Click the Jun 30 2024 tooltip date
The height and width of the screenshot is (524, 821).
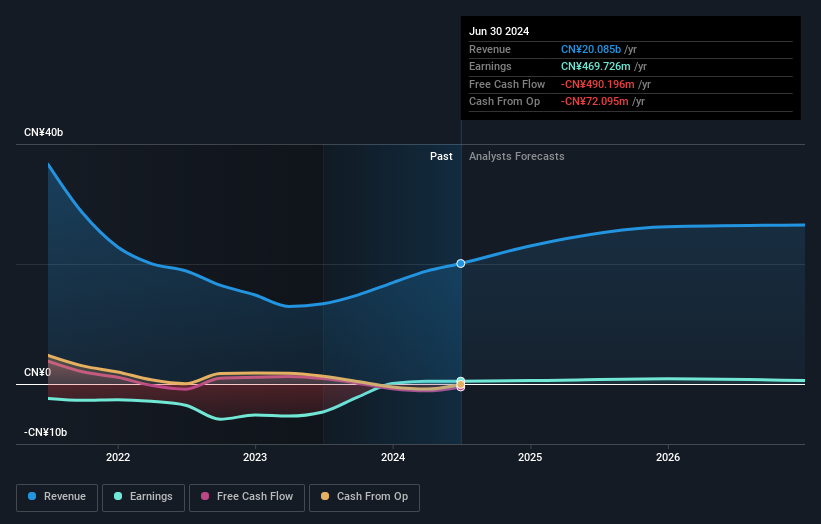[x=499, y=31]
